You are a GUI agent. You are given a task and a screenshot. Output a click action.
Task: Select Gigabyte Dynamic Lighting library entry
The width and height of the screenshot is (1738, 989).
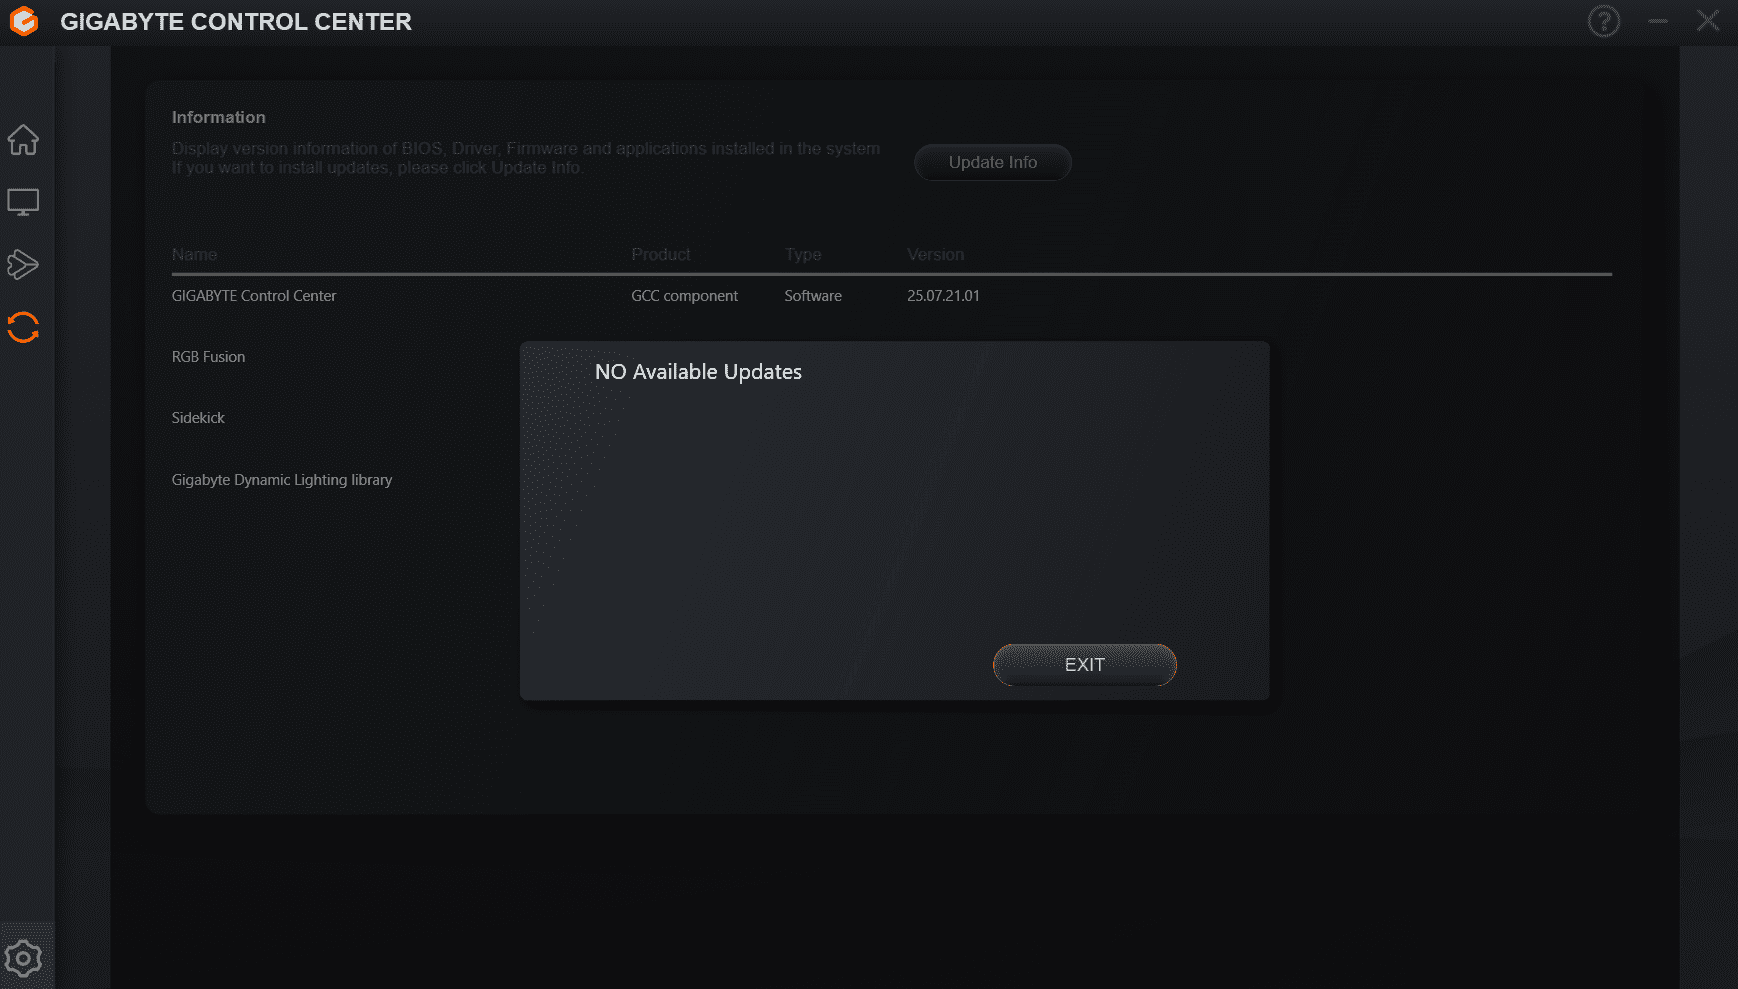(x=282, y=480)
